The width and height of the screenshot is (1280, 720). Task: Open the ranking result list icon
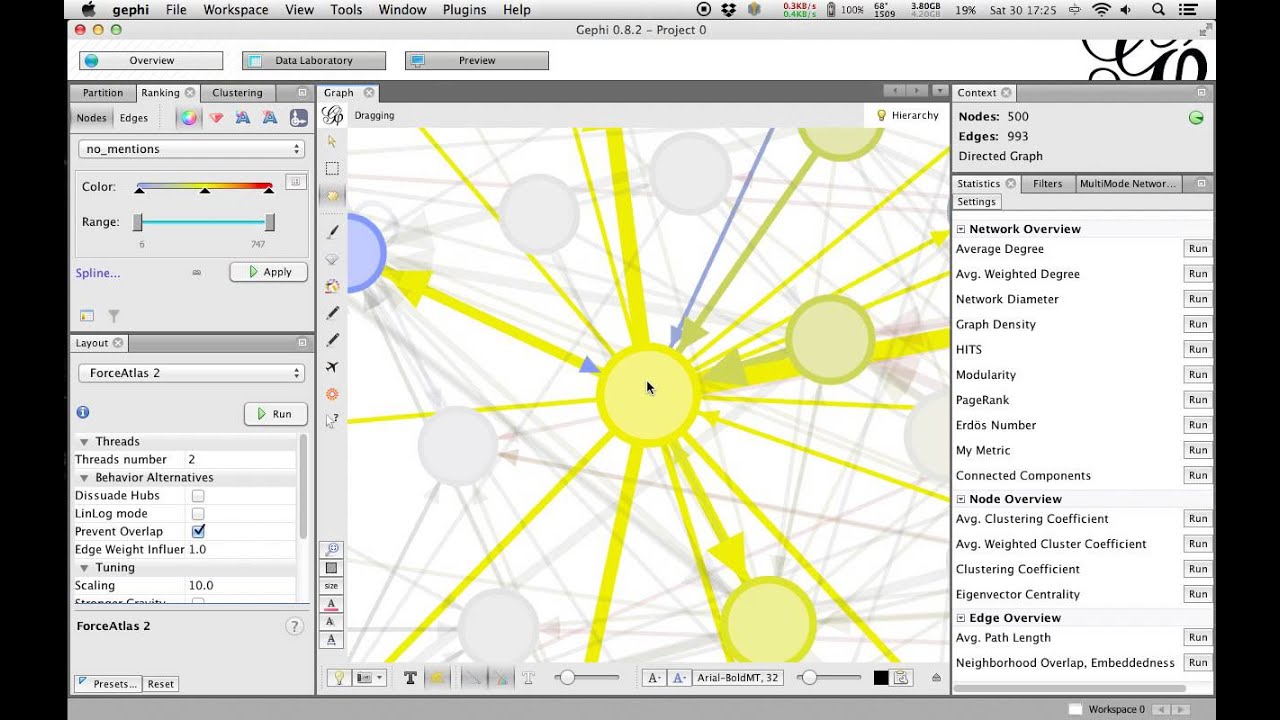[x=87, y=316]
